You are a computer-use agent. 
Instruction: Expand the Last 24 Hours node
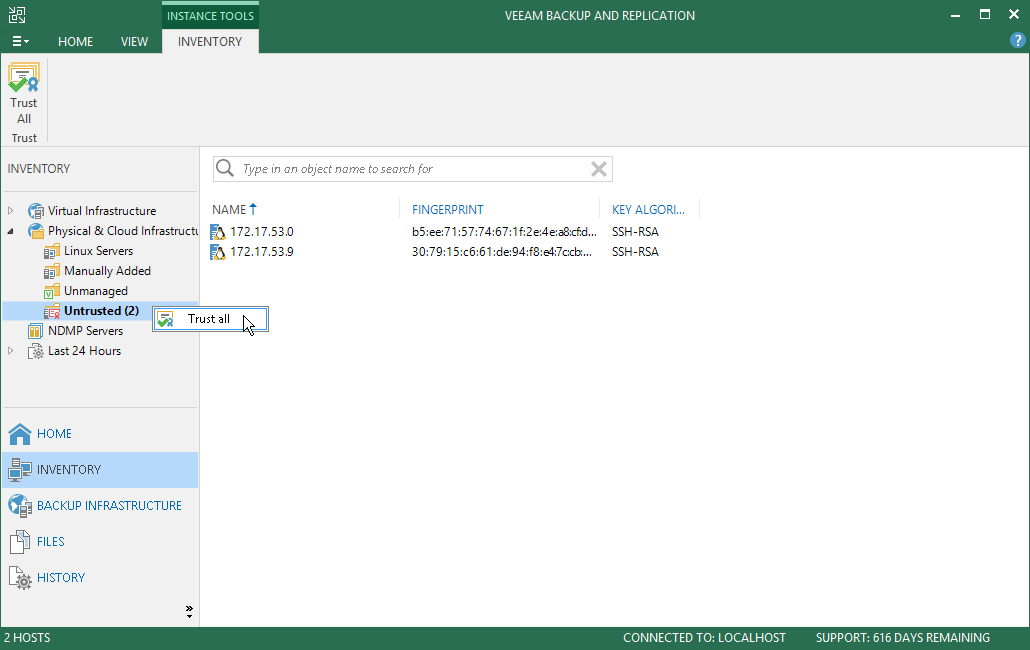[x=11, y=351]
